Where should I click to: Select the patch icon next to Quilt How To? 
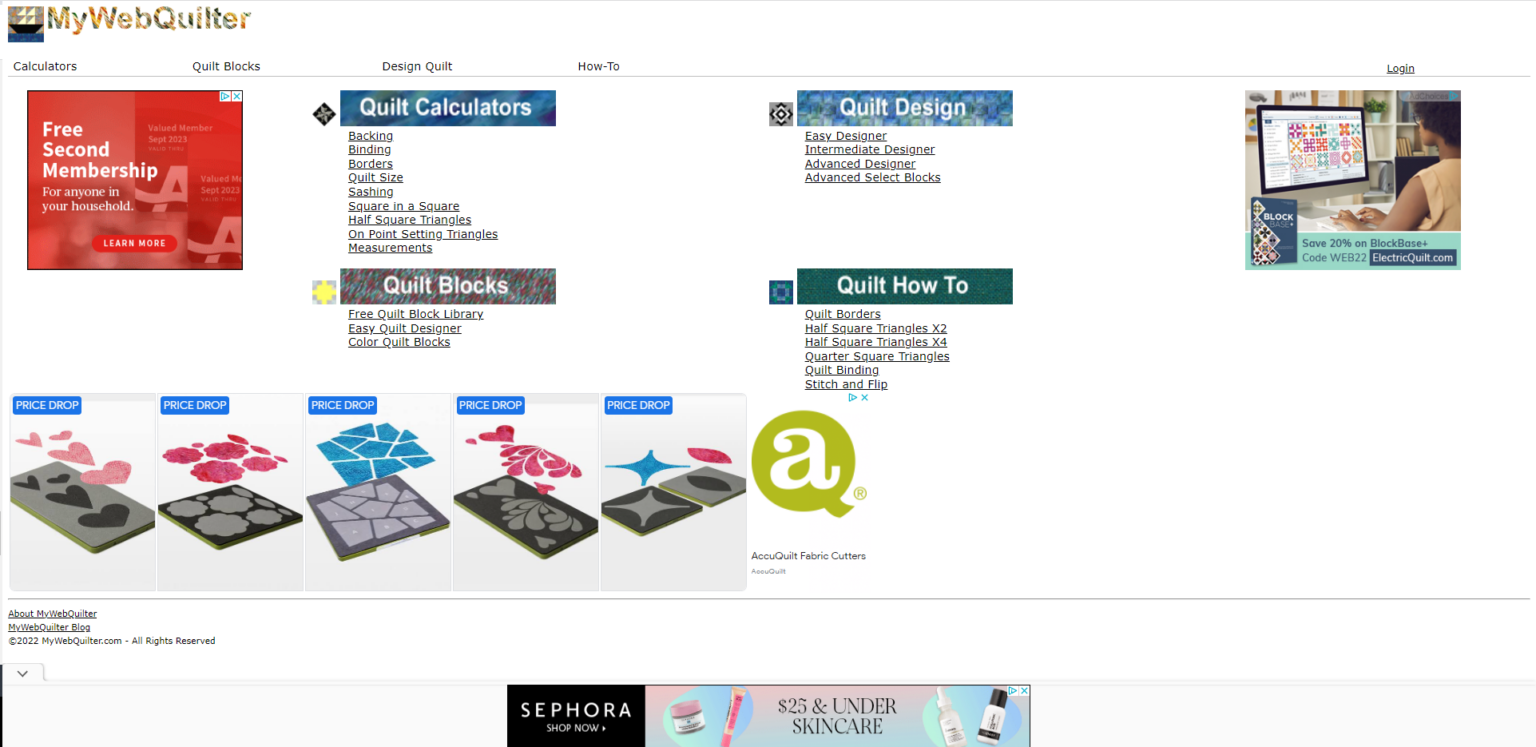click(x=780, y=292)
